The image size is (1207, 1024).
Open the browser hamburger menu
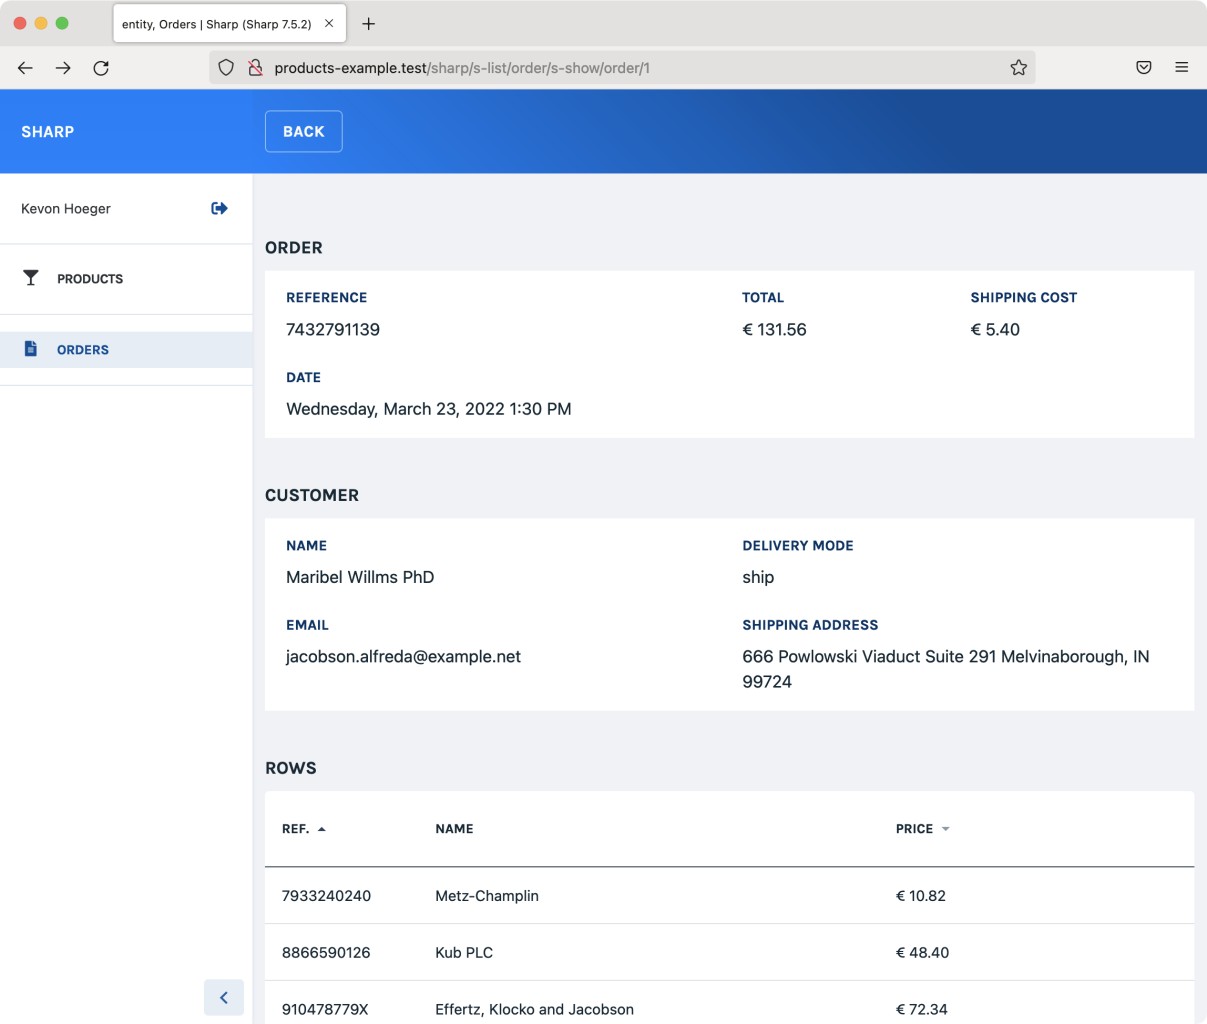click(1181, 68)
